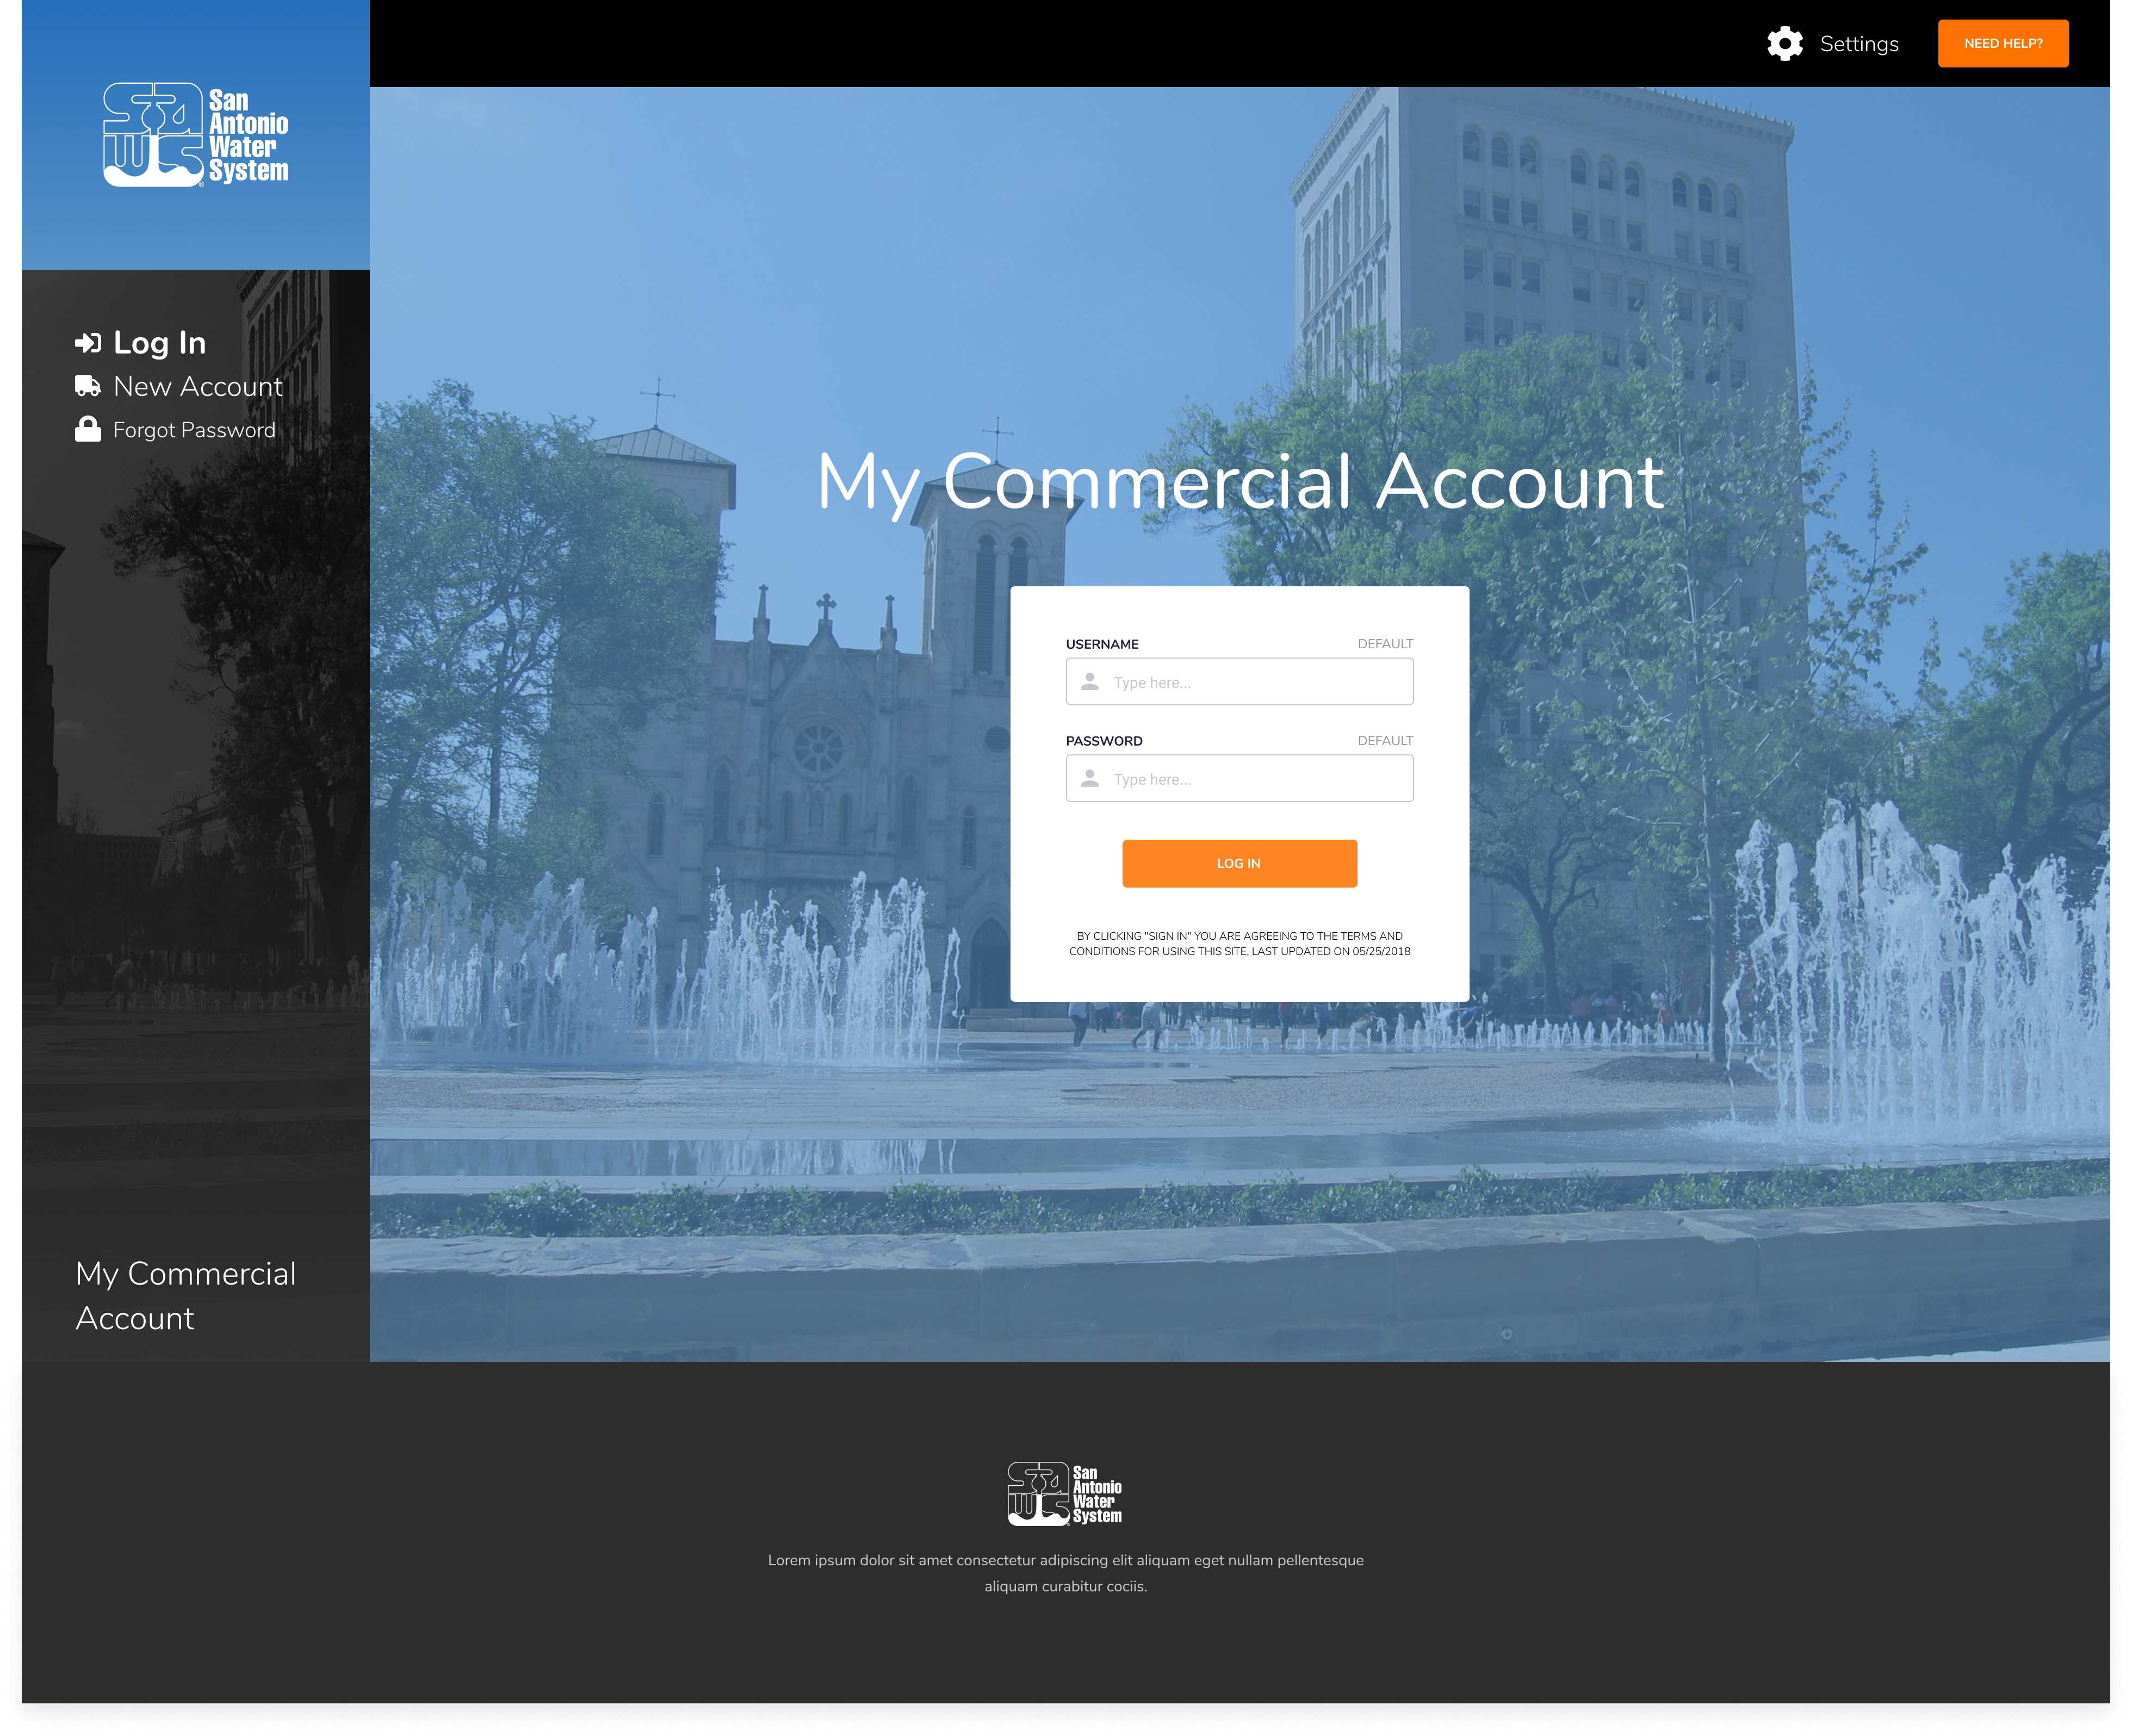Viewport: 2132px width, 1736px height.
Task: Open the New Account menu item
Action: [x=198, y=386]
